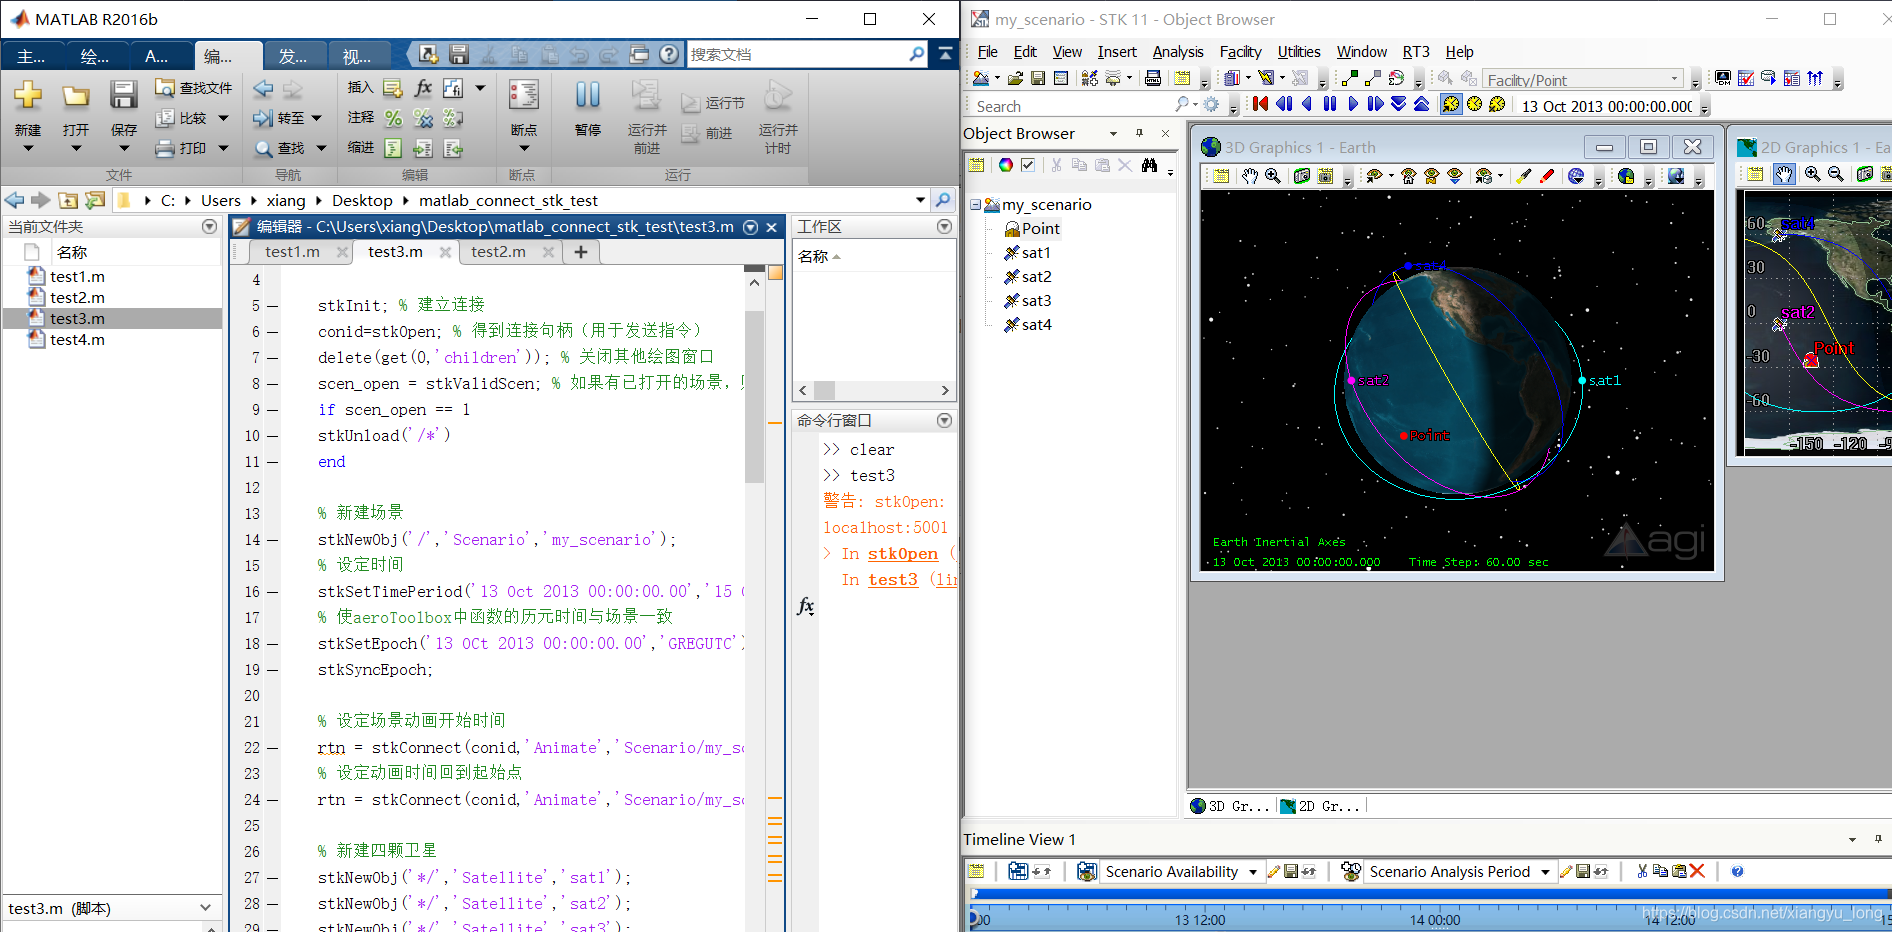Open the stkOpen link in the command window

pyautogui.click(x=903, y=553)
